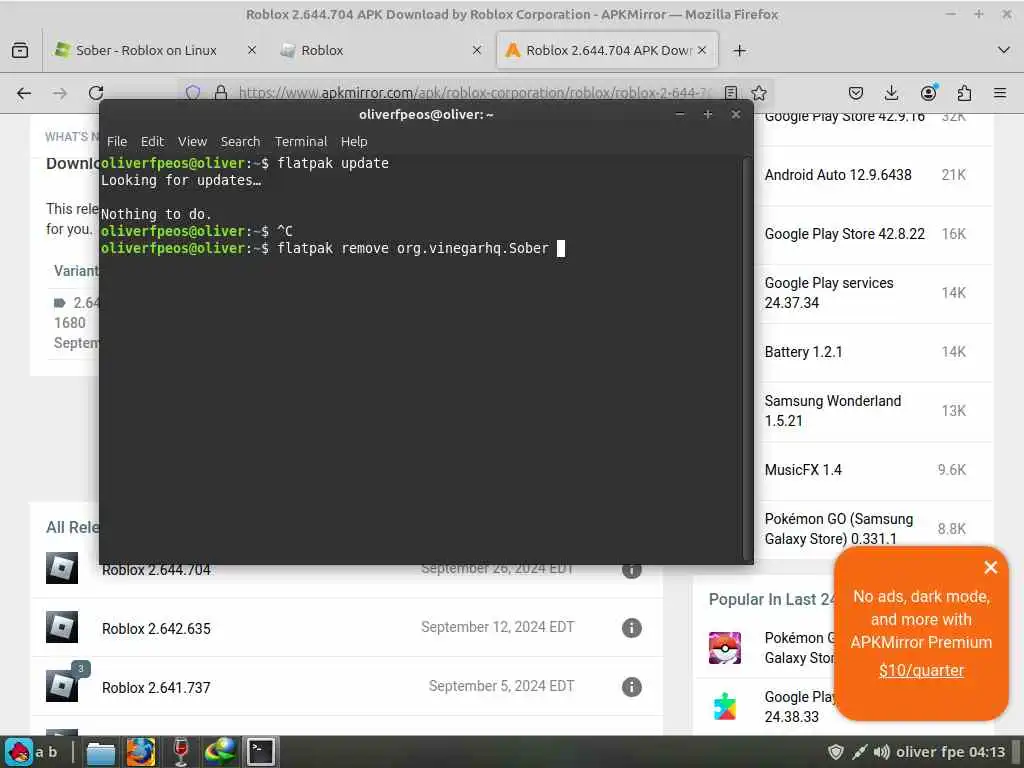Screen dimensions: 1024x768
Task: Open the Firefox downloads panel
Action: click(891, 93)
